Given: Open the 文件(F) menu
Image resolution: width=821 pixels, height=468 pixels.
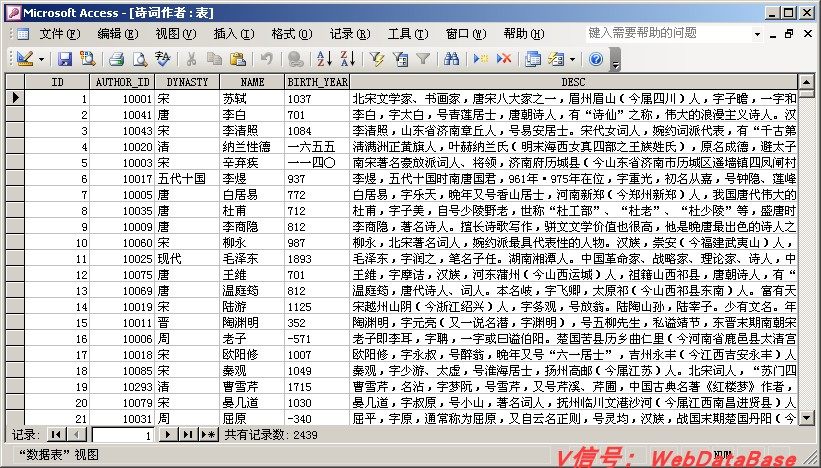Looking at the screenshot, I should point(60,34).
